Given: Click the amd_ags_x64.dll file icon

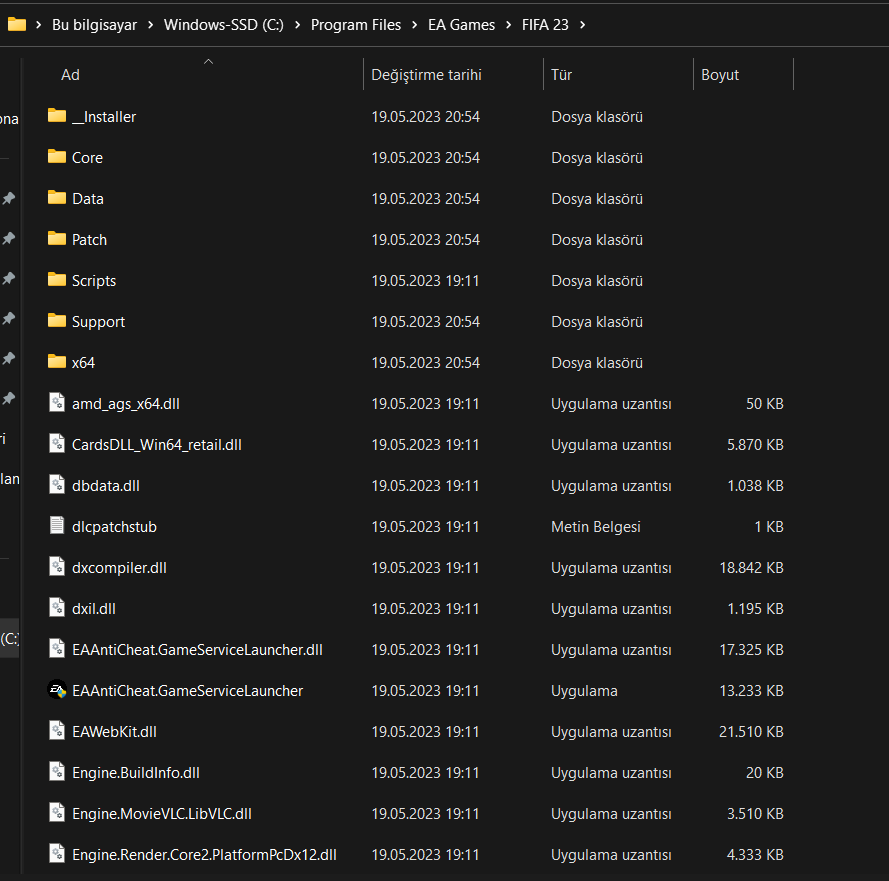Looking at the screenshot, I should (57, 403).
